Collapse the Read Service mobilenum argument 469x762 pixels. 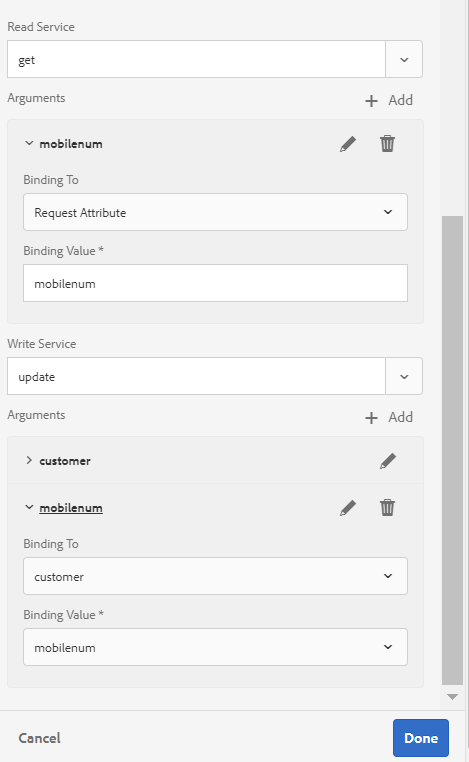coord(29,143)
